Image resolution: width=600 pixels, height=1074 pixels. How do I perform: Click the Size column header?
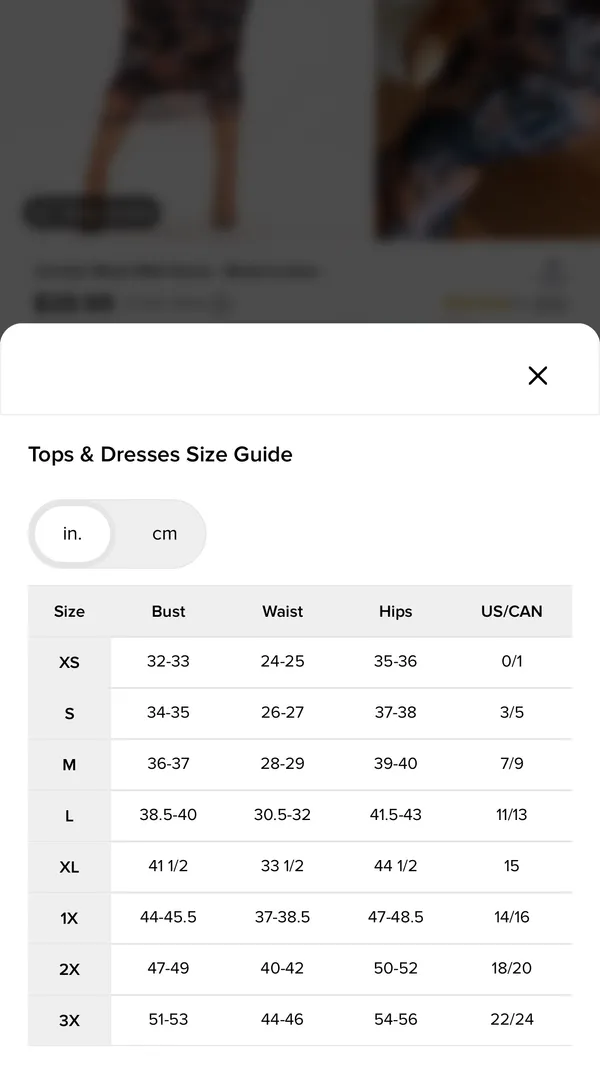tap(69, 612)
